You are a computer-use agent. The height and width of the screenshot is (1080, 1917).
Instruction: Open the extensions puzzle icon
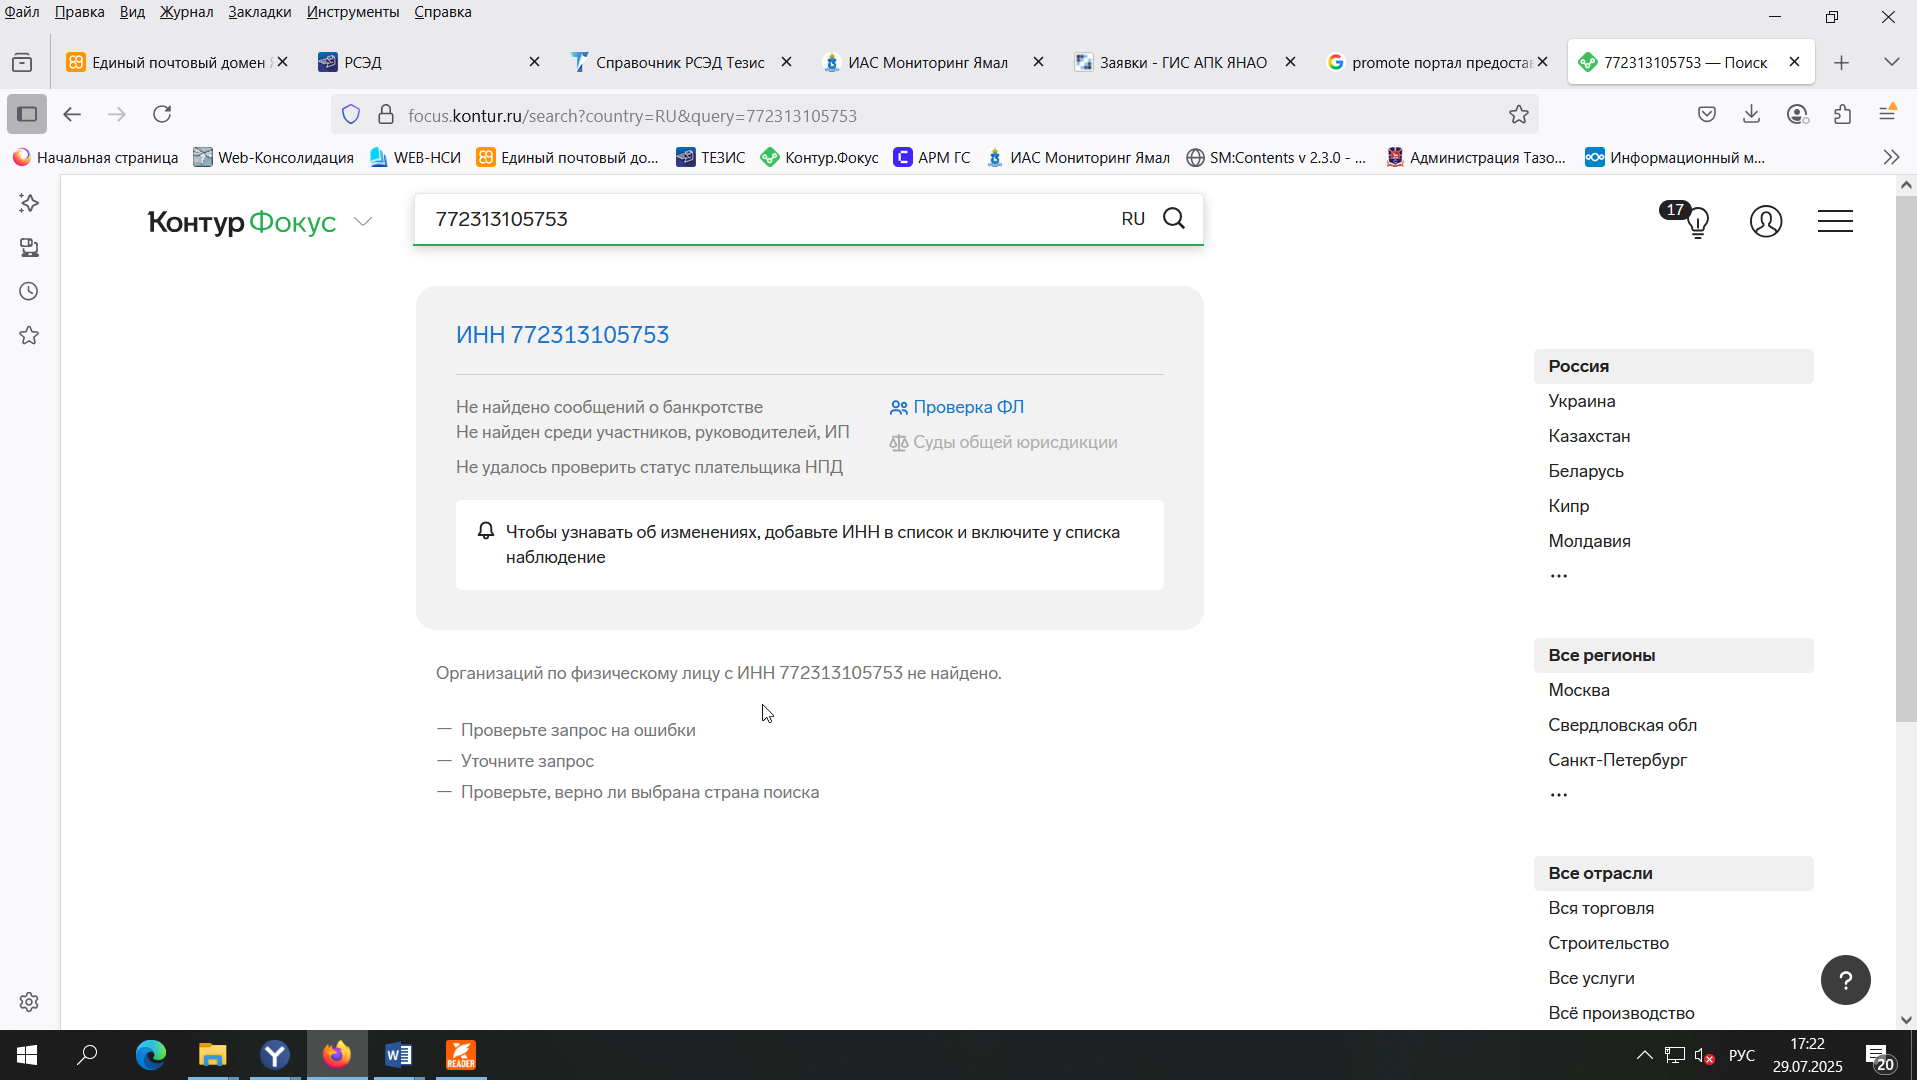pyautogui.click(x=1843, y=114)
